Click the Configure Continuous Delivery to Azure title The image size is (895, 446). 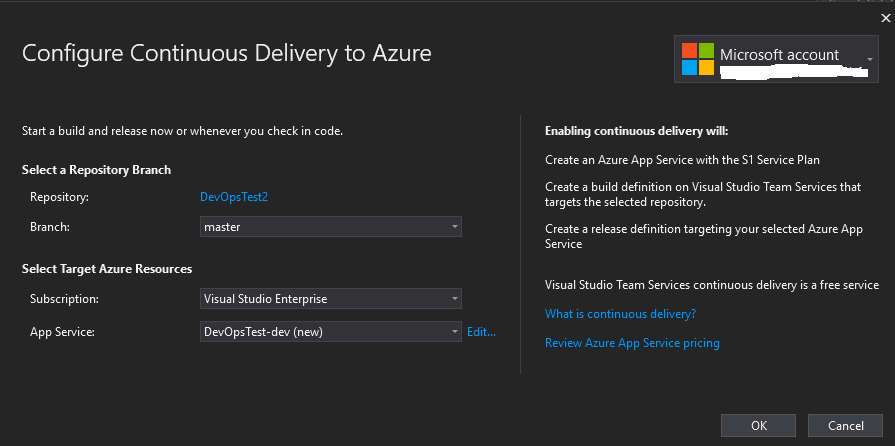click(227, 53)
